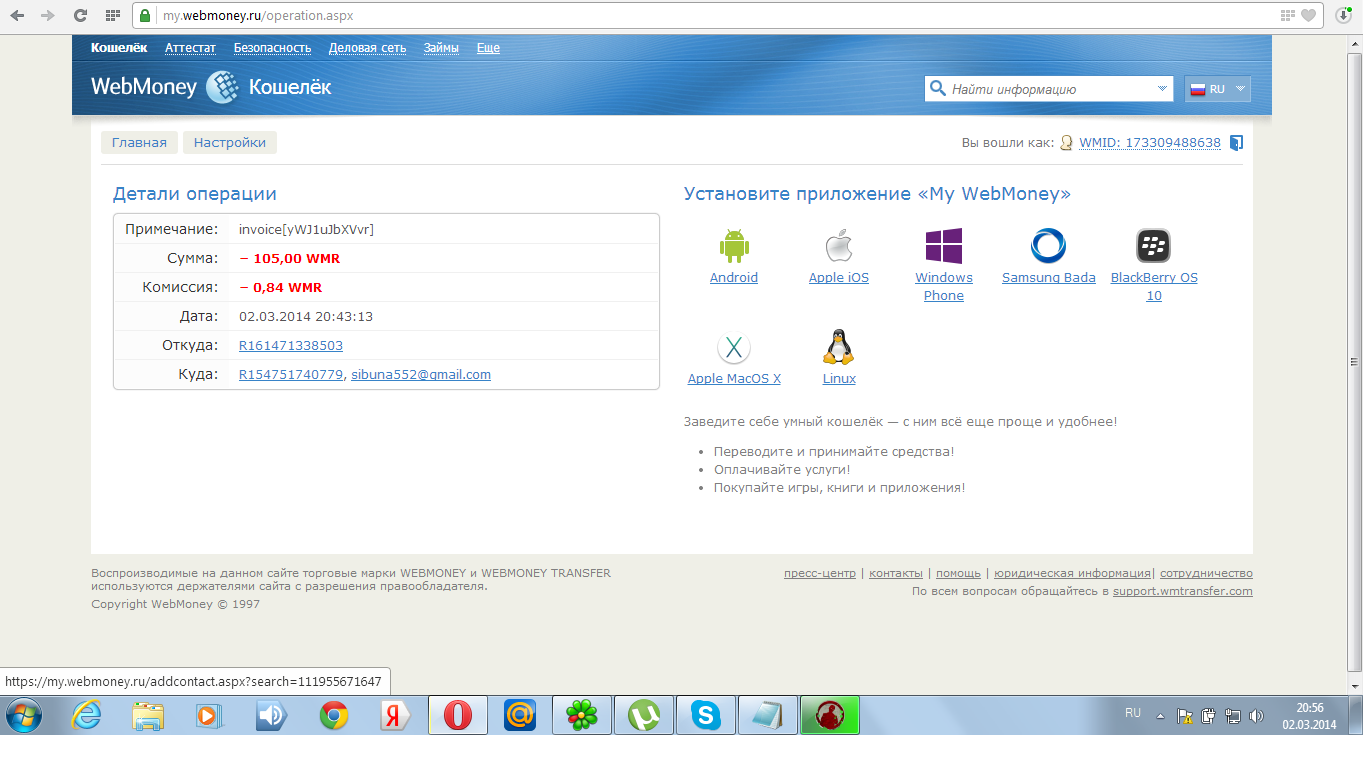The image size is (1366, 768).
Task: Click the Найти информацию search field
Action: point(1050,89)
